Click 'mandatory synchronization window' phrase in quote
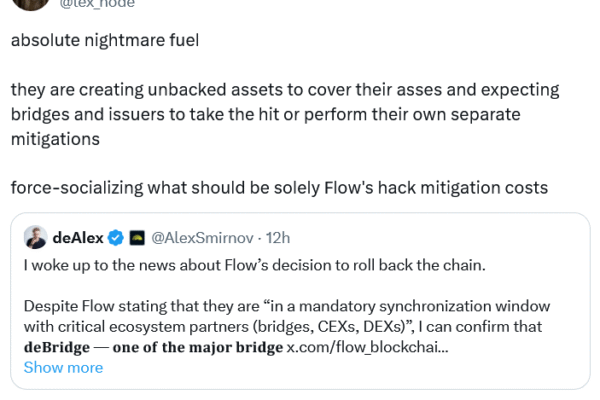This screenshot has height=400, width=600. [x=388, y=305]
